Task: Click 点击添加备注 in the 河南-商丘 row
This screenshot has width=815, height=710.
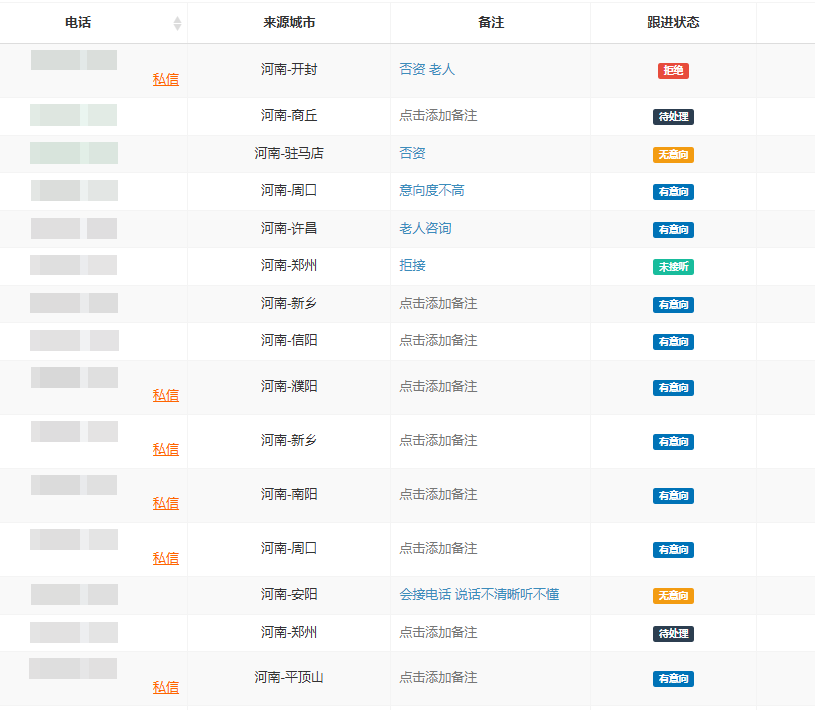Action: tap(438, 115)
